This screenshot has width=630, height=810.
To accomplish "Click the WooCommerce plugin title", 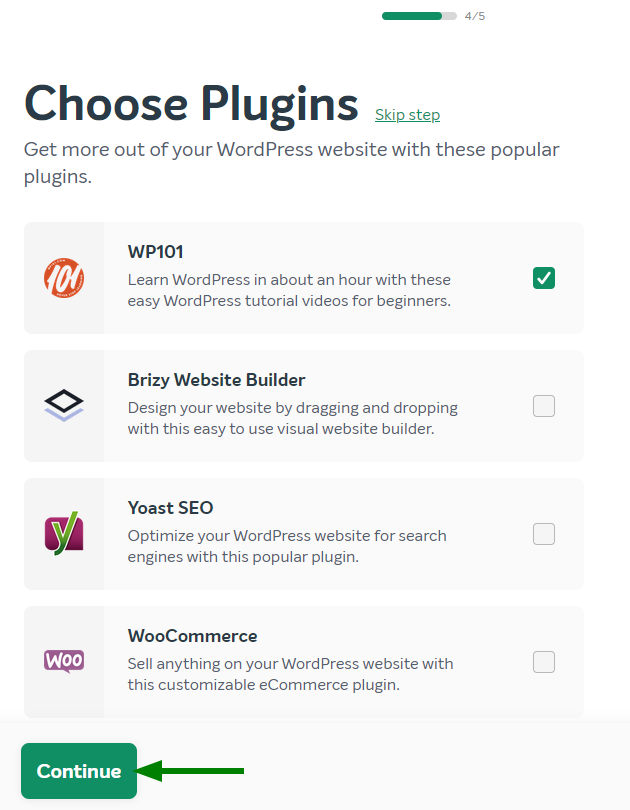I will pyautogui.click(x=192, y=635).
